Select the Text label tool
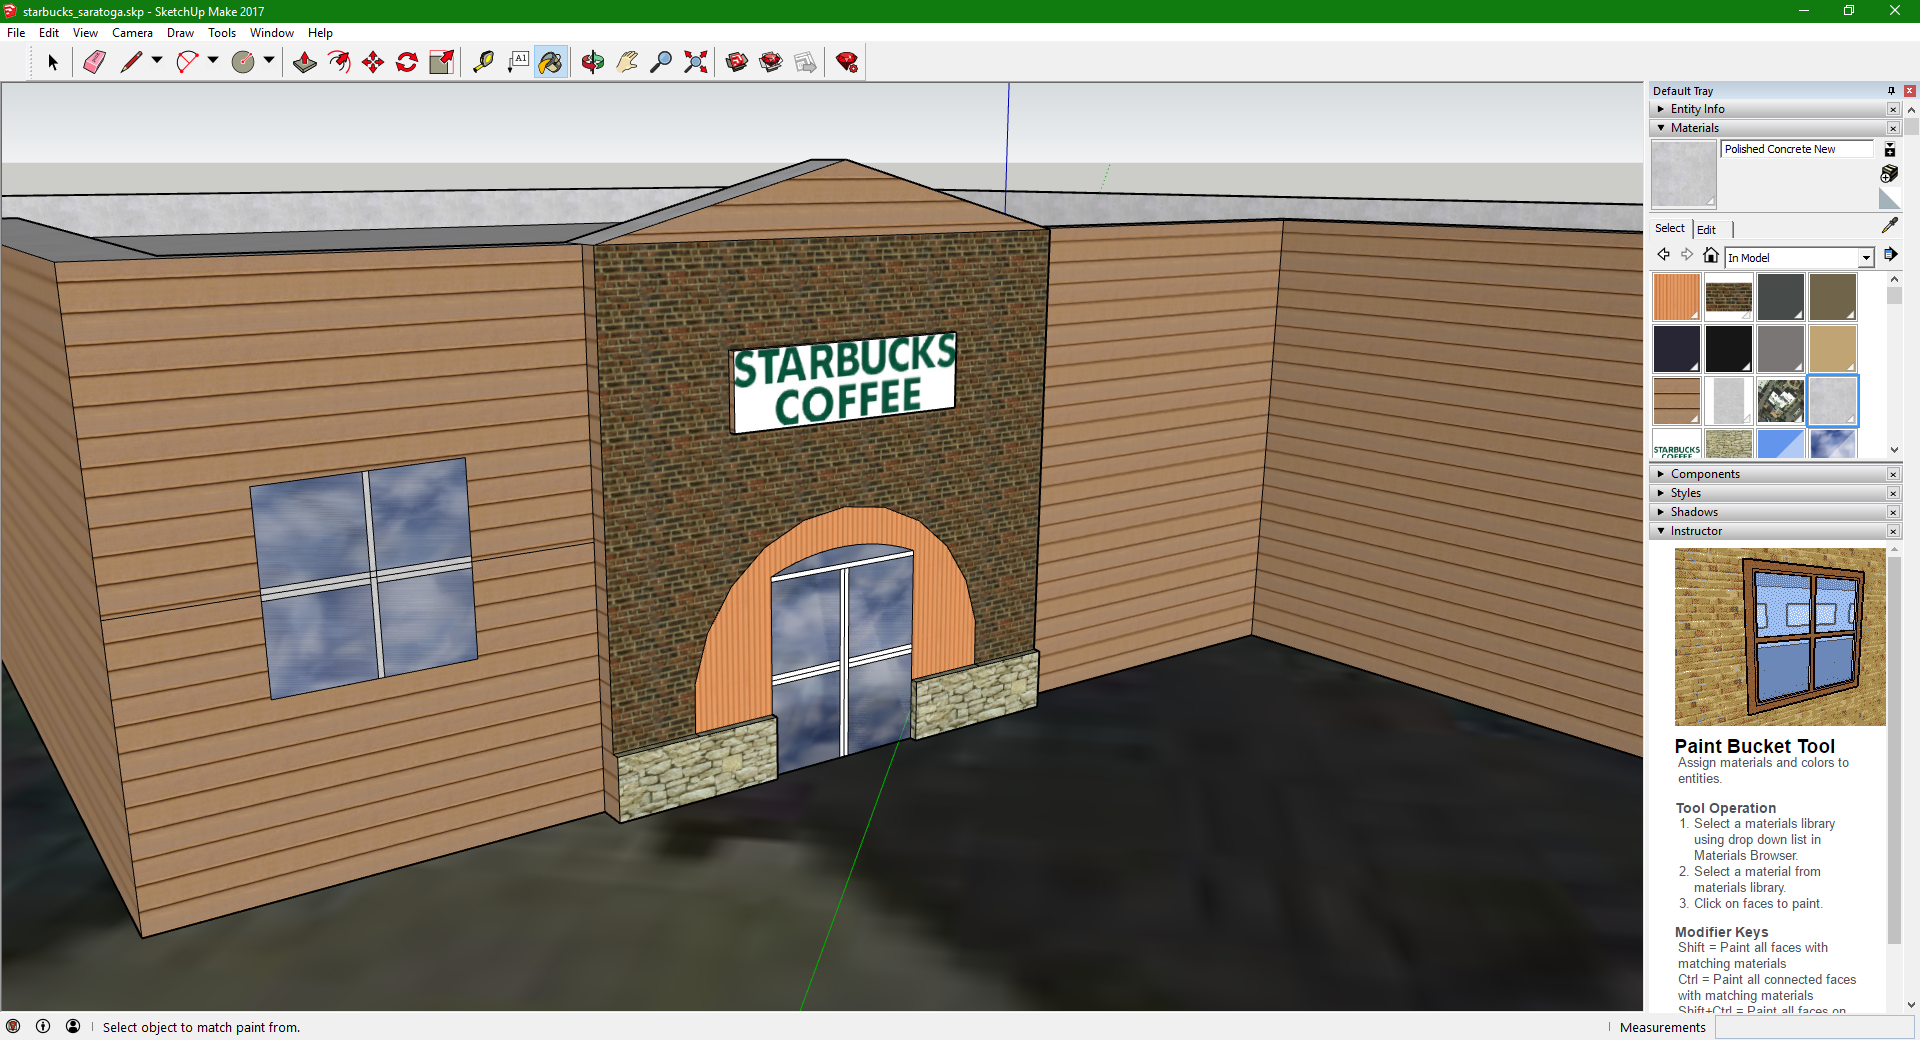 pyautogui.click(x=517, y=62)
